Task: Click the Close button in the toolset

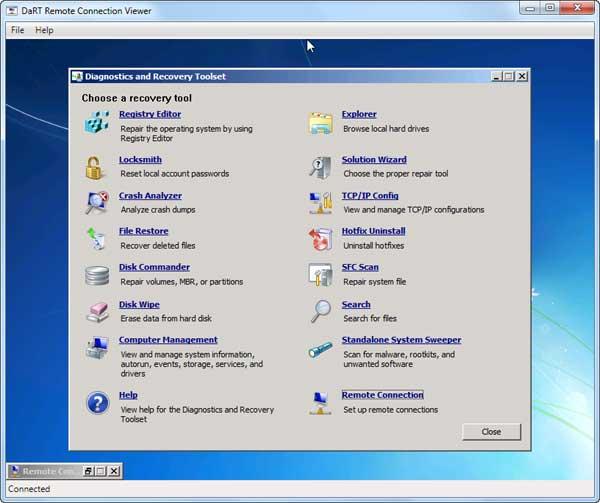Action: [x=491, y=432]
